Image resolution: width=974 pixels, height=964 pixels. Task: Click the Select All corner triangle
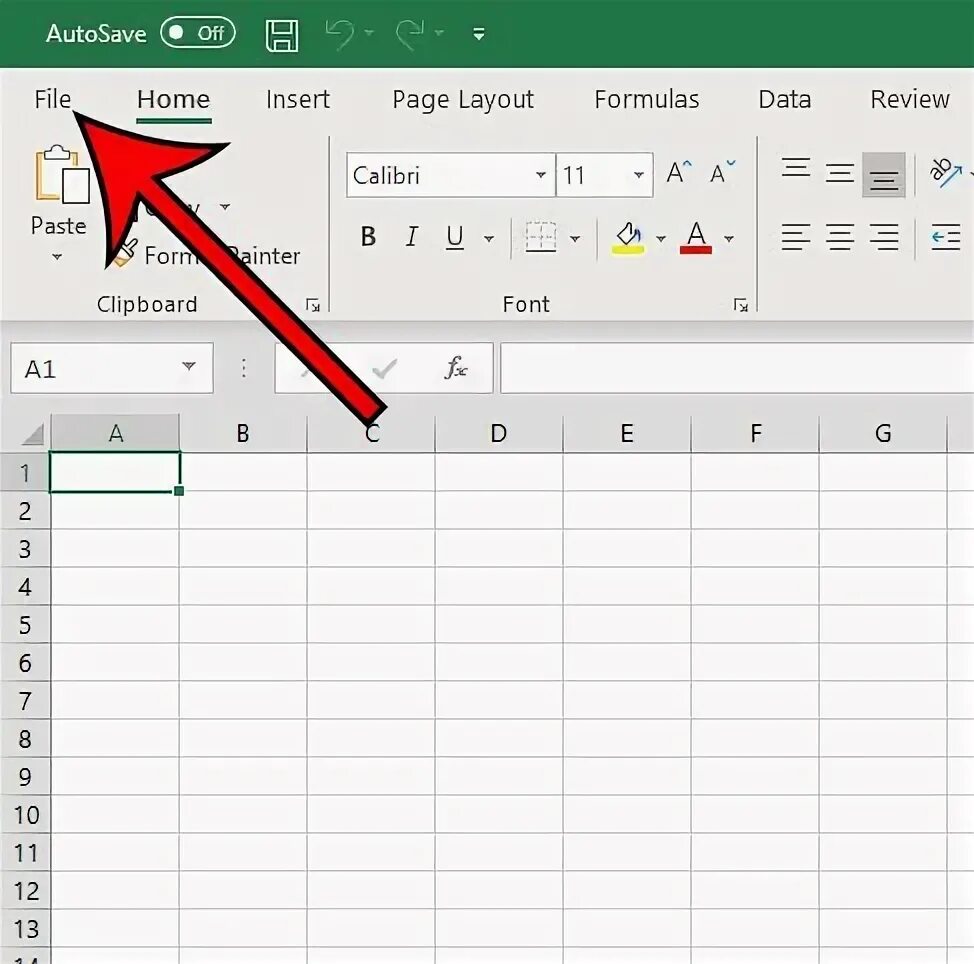[x=32, y=434]
